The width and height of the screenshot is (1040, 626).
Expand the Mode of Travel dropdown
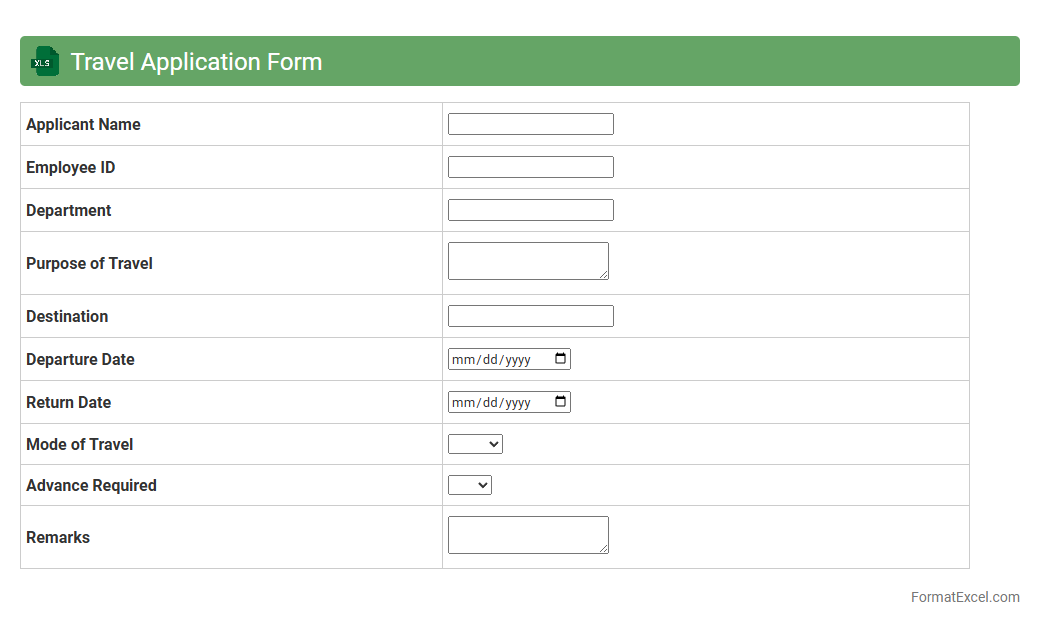click(x=475, y=444)
